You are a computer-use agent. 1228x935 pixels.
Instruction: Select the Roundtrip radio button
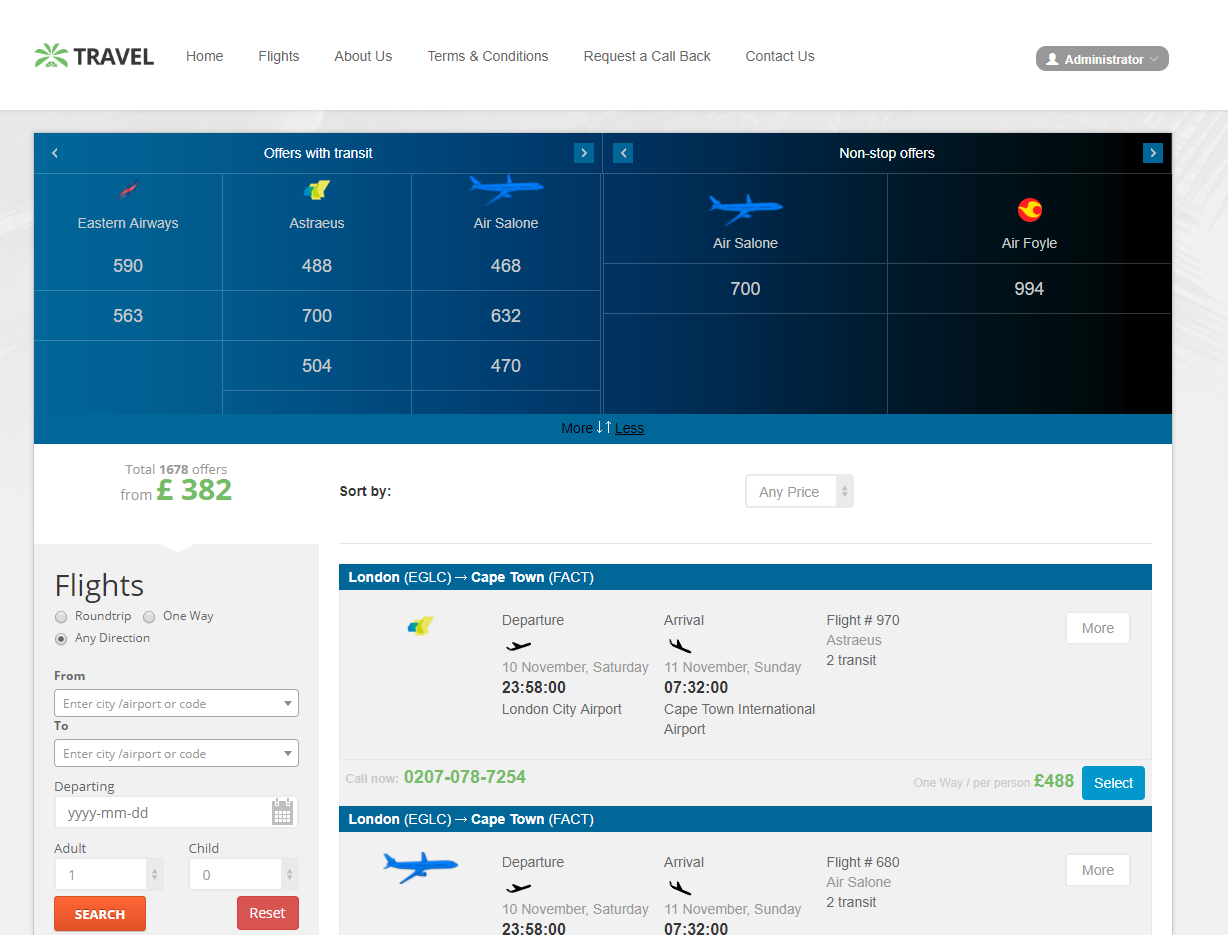[61, 617]
